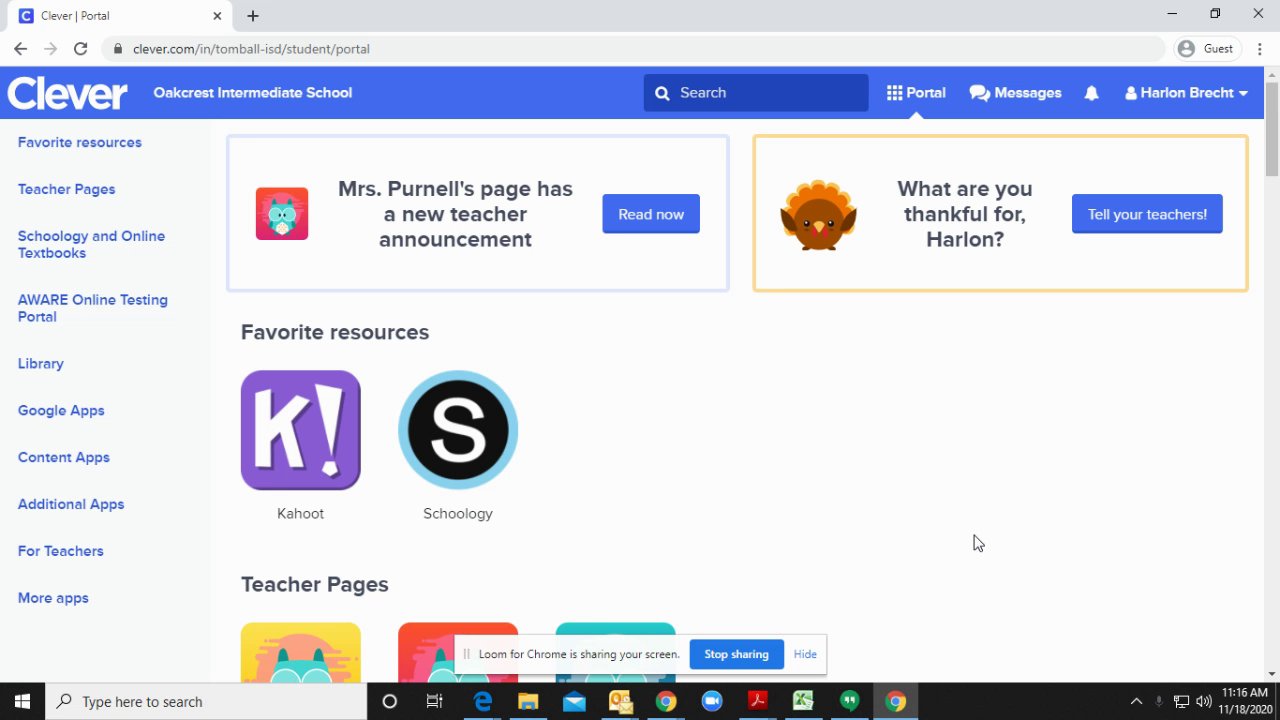The width and height of the screenshot is (1280, 720).
Task: Click the Guest profile button
Action: pyautogui.click(x=1205, y=48)
